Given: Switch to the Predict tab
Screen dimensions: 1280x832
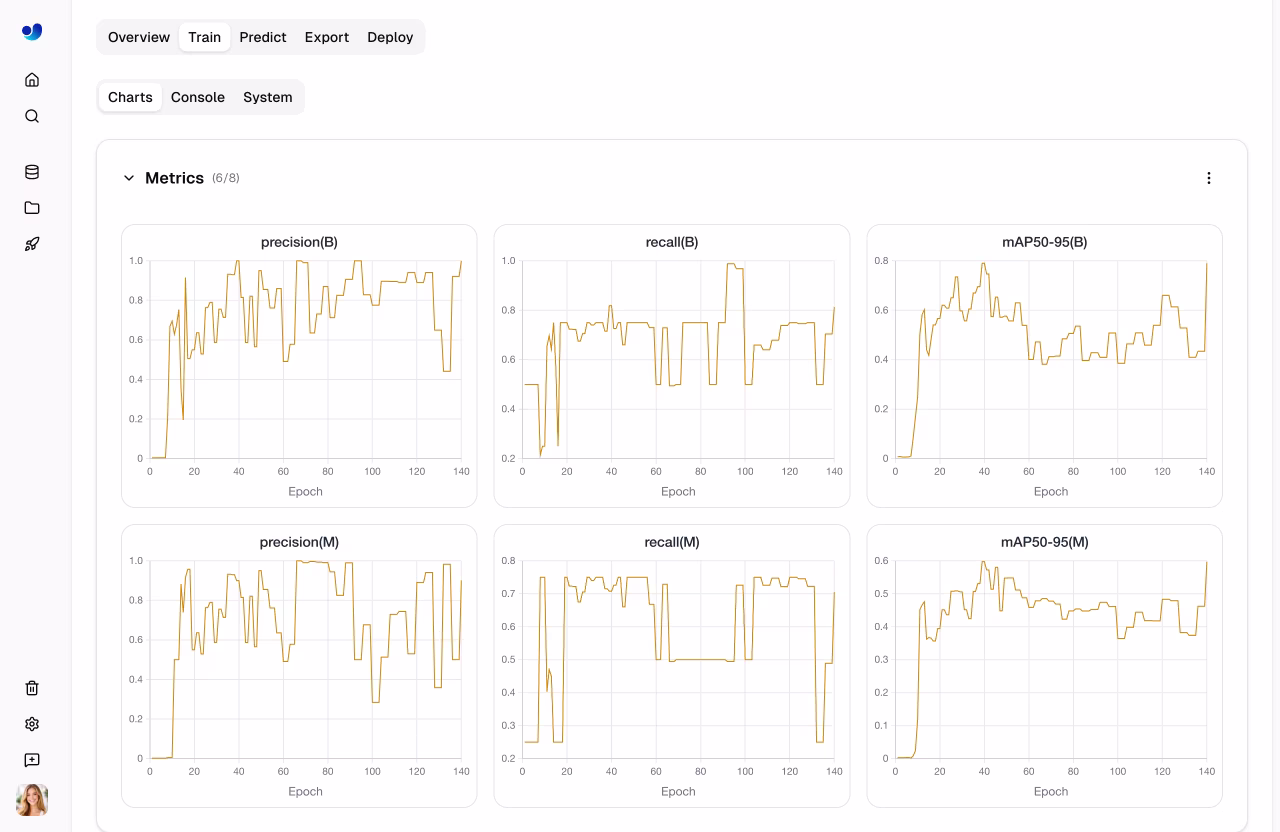Looking at the screenshot, I should (263, 37).
